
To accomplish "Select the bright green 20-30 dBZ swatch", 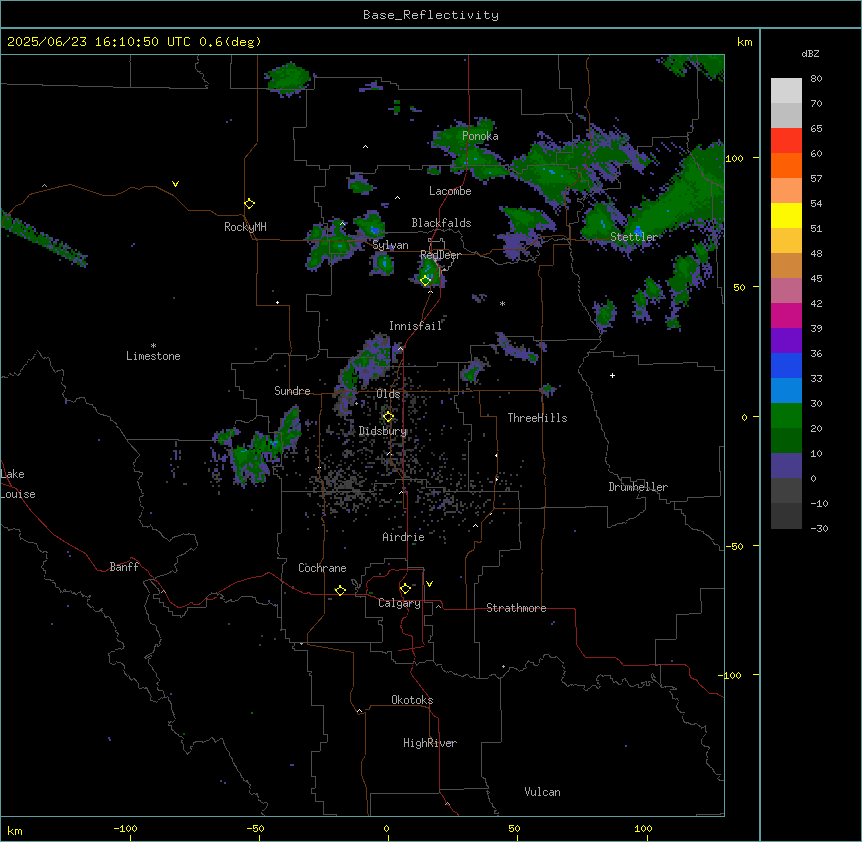I will [x=786, y=416].
